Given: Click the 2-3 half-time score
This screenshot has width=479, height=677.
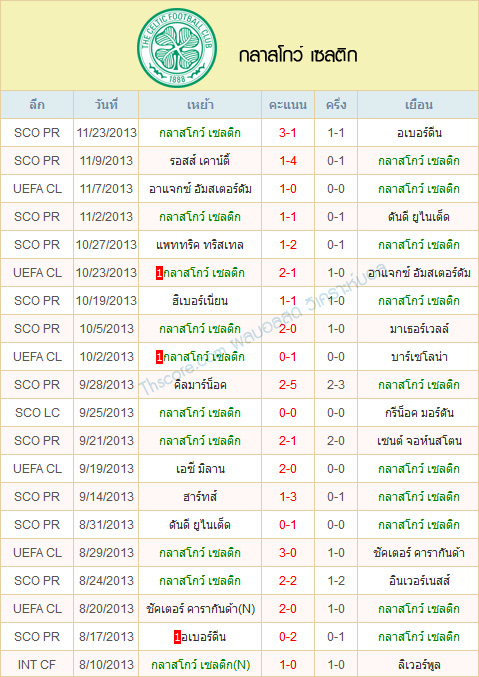Looking at the screenshot, I should click(336, 385).
